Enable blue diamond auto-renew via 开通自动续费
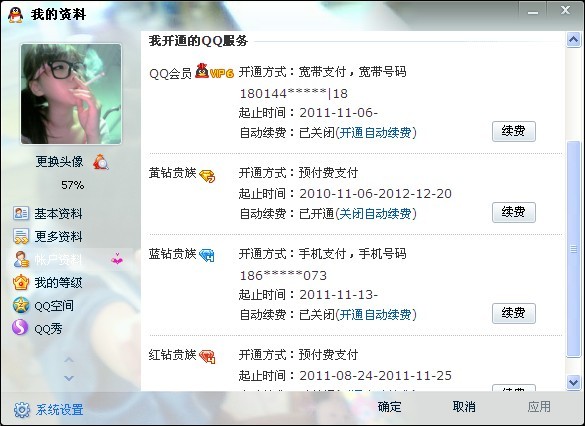This screenshot has height=426, width=585. [x=375, y=314]
